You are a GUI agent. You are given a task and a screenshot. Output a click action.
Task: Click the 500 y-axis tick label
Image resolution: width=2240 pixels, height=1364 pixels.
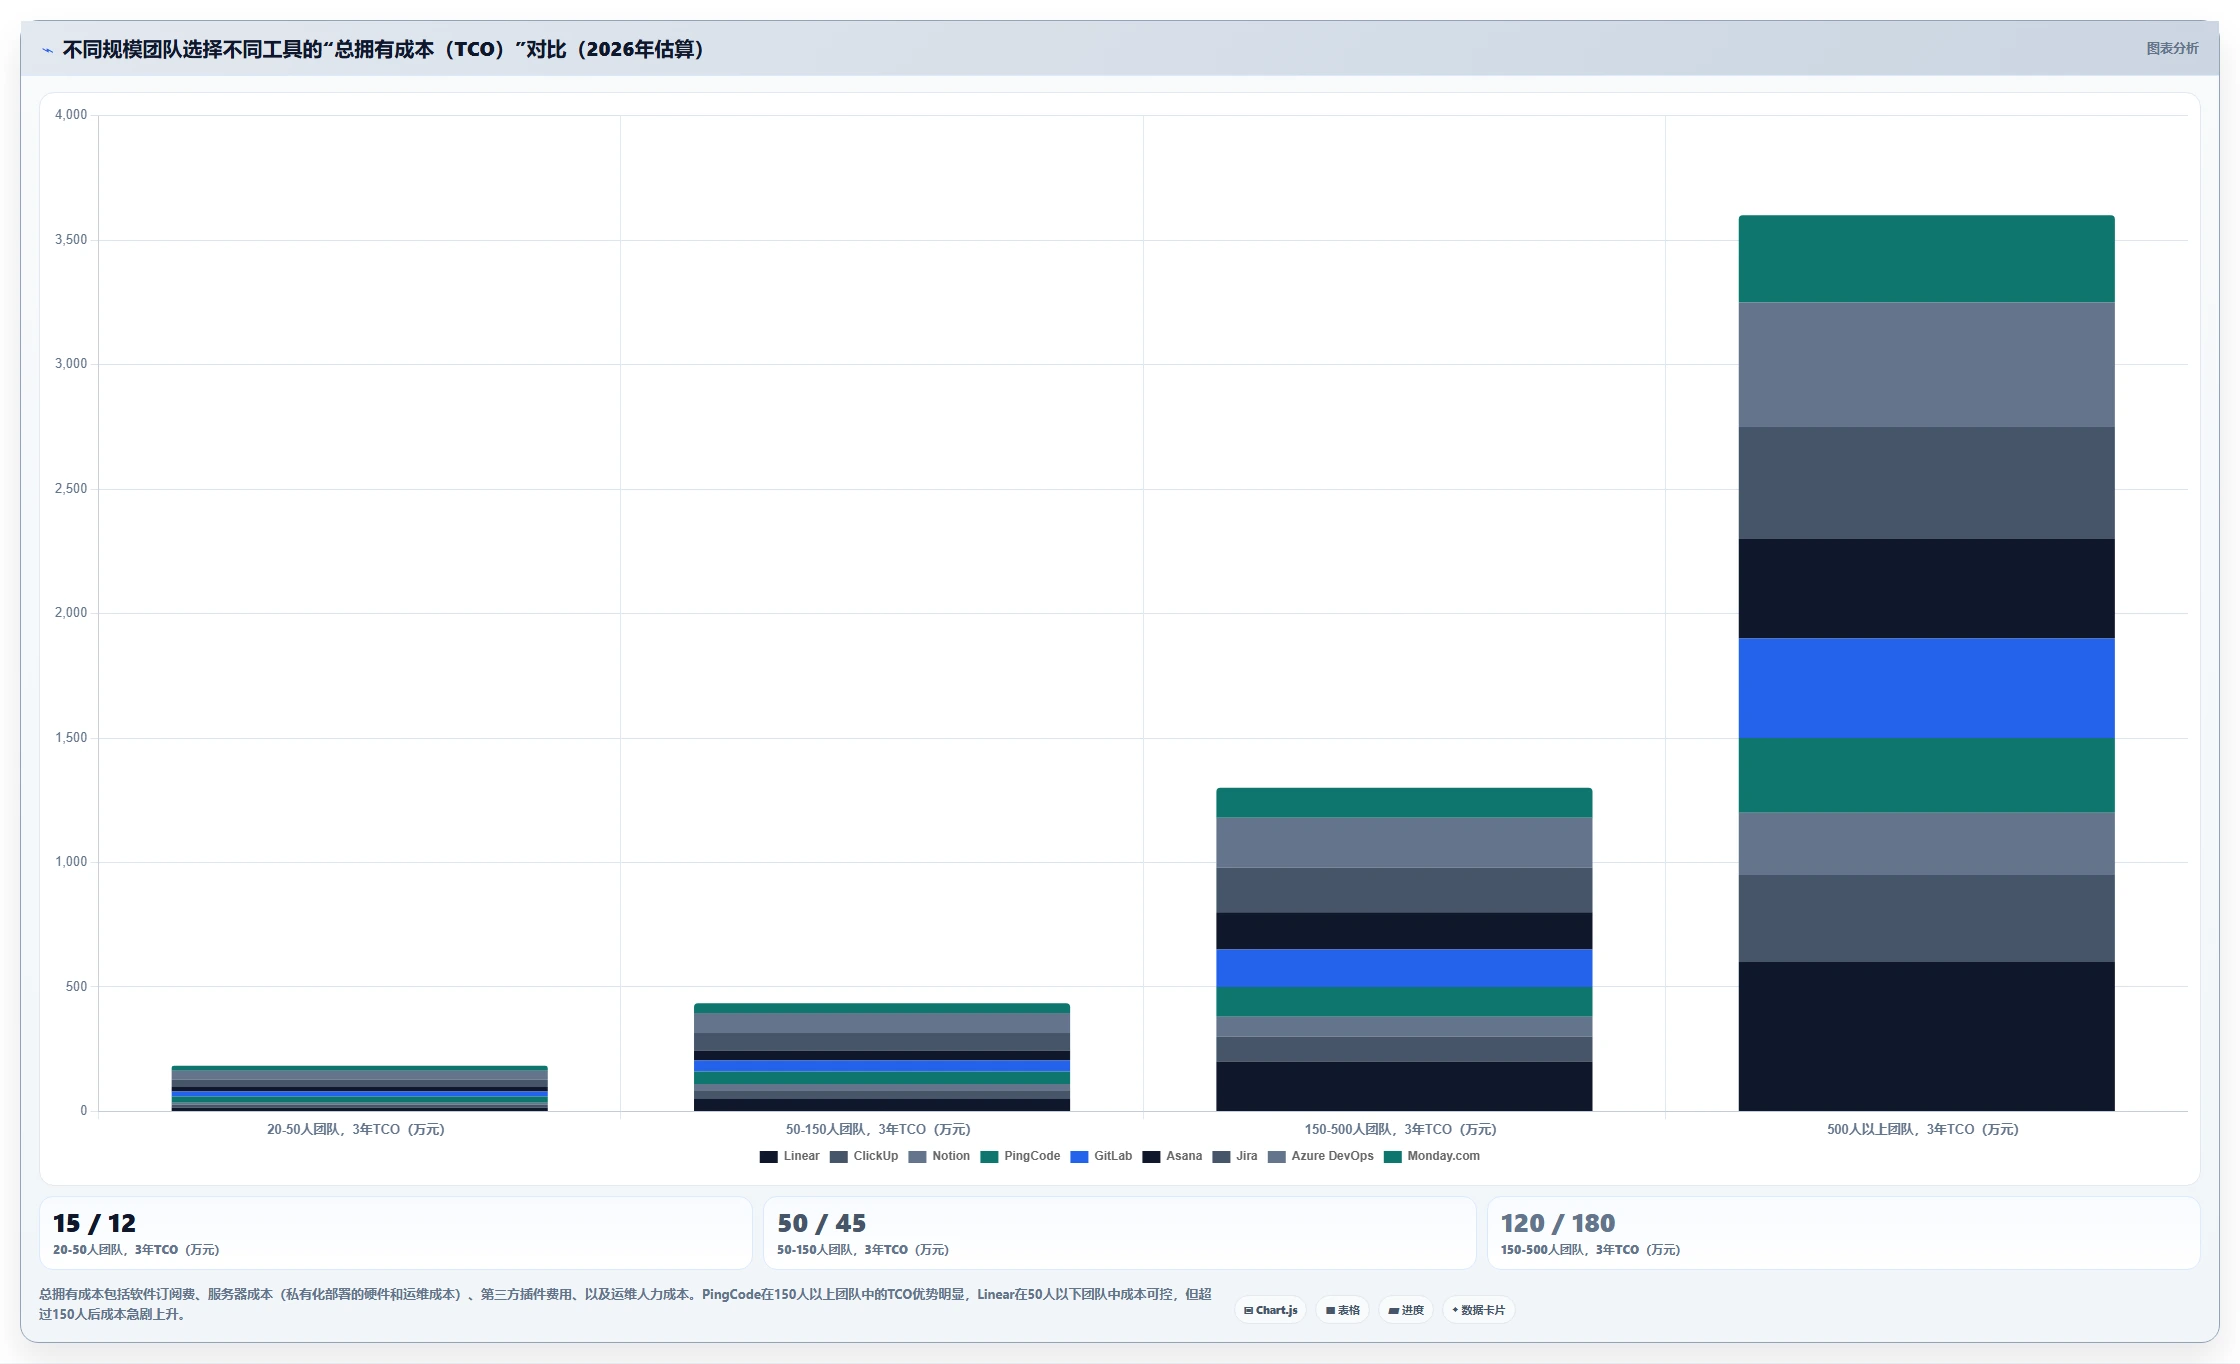(x=76, y=987)
